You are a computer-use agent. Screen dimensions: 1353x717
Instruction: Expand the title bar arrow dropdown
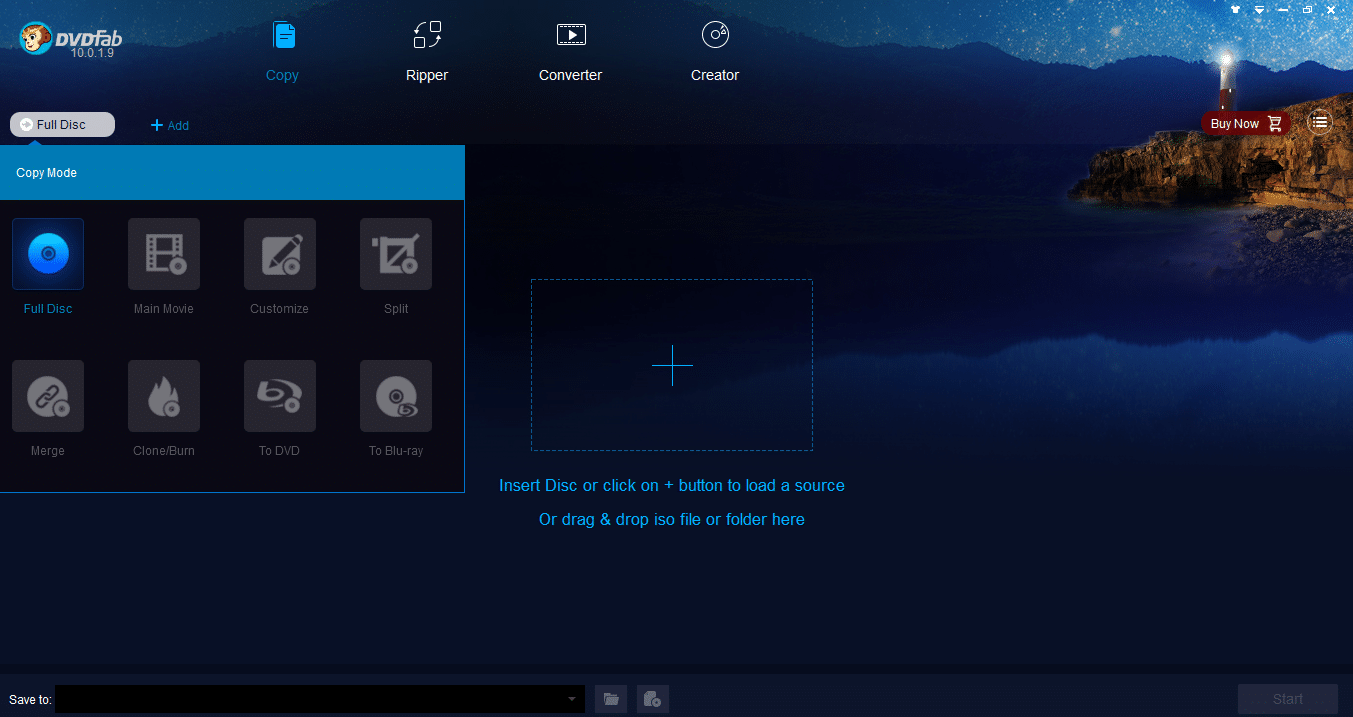(1258, 10)
